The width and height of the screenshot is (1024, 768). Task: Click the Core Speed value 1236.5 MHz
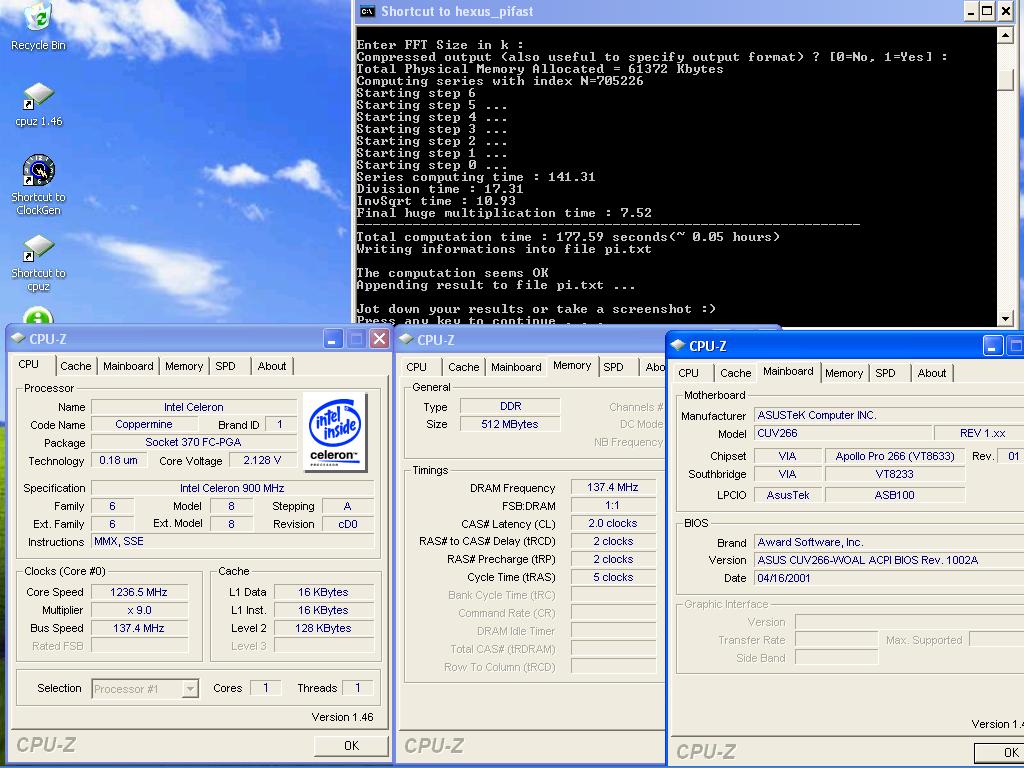pyautogui.click(x=139, y=592)
